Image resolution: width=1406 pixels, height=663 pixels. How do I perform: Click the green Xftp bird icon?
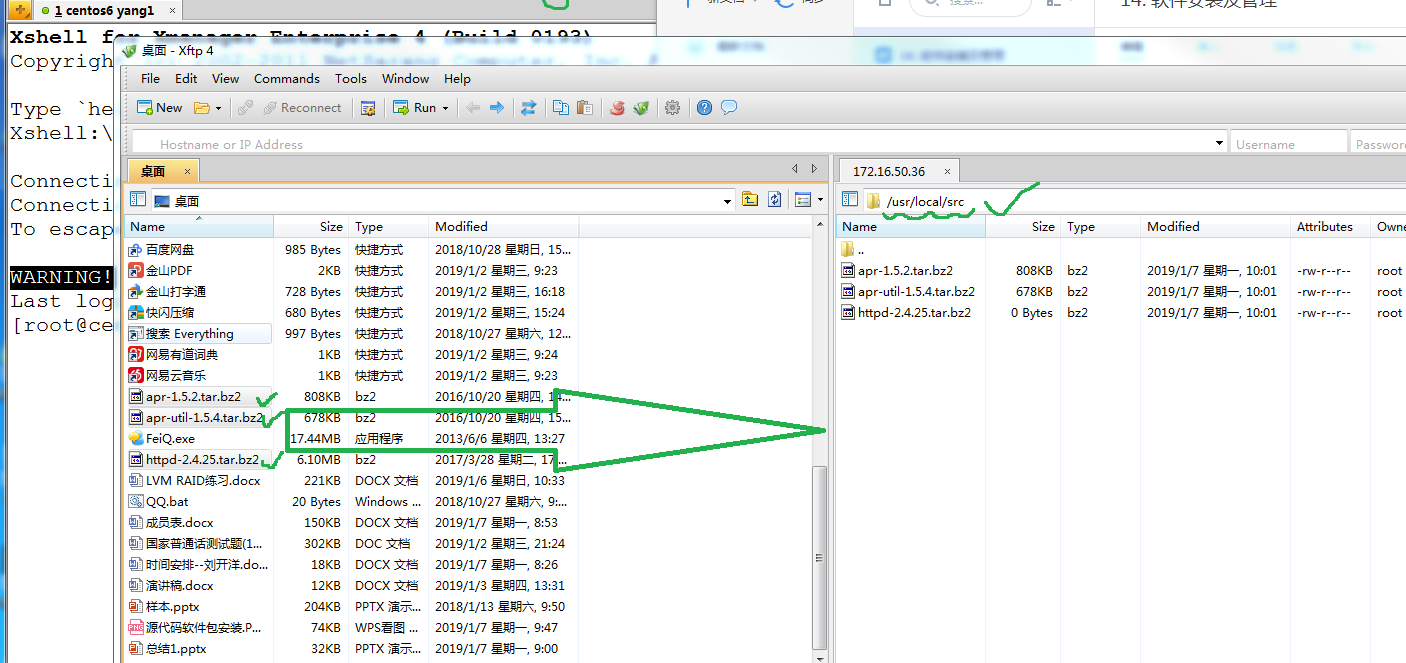point(641,108)
